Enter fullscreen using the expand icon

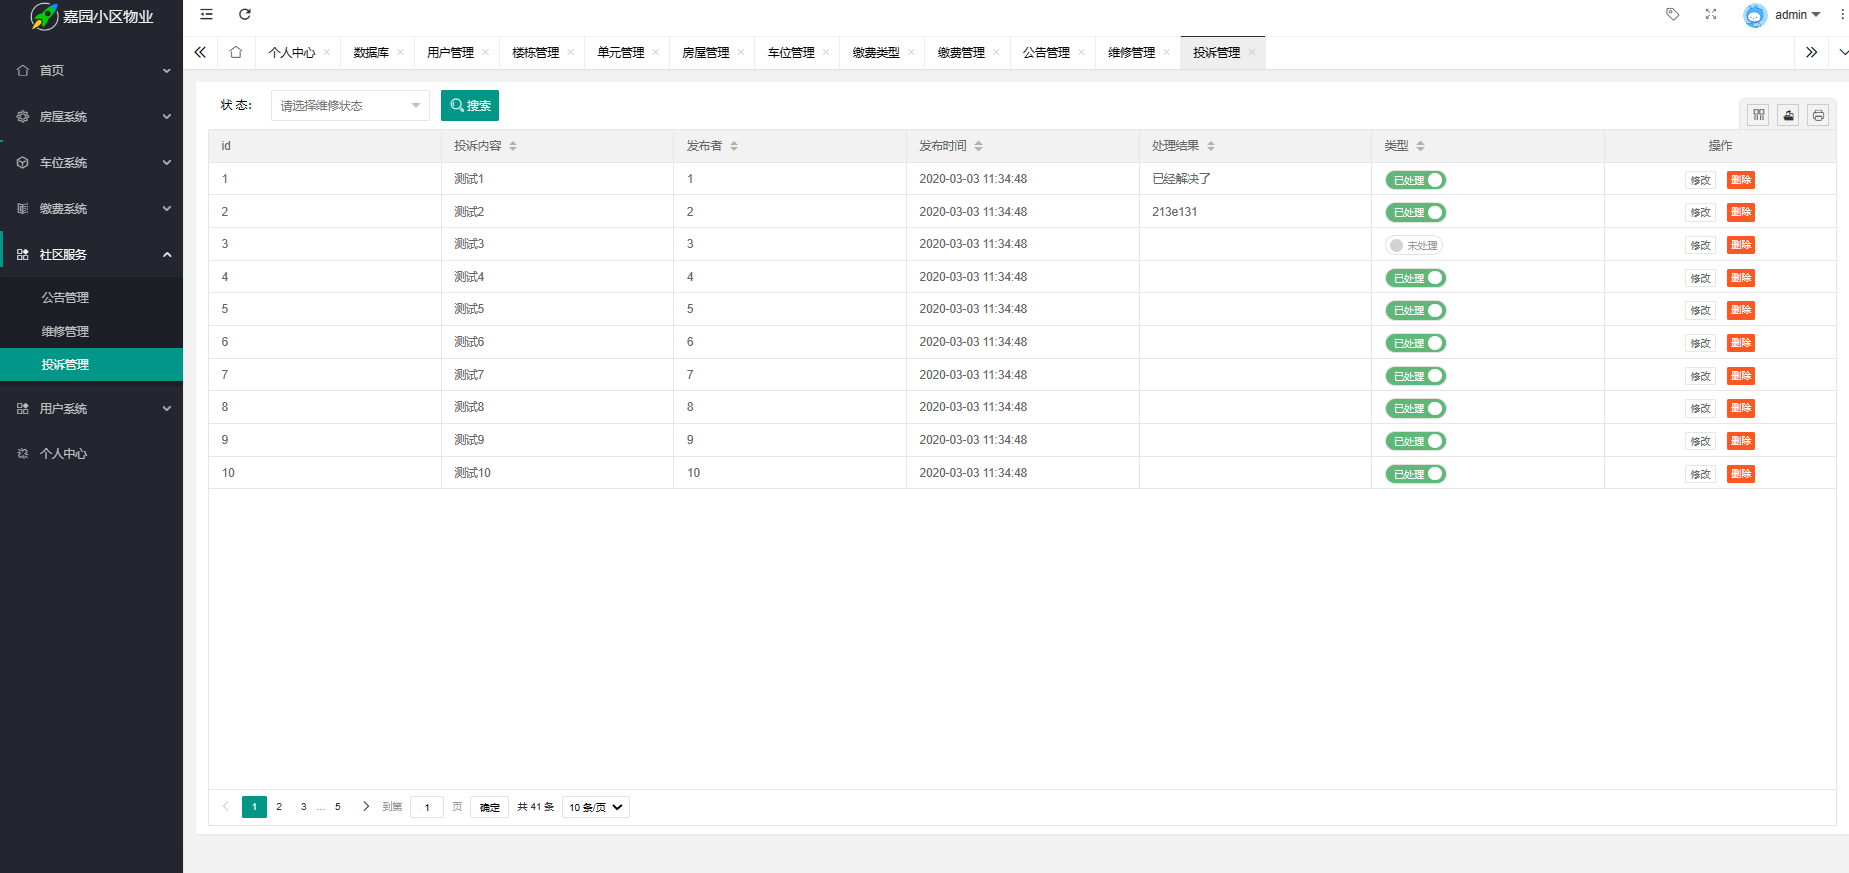tap(1711, 14)
